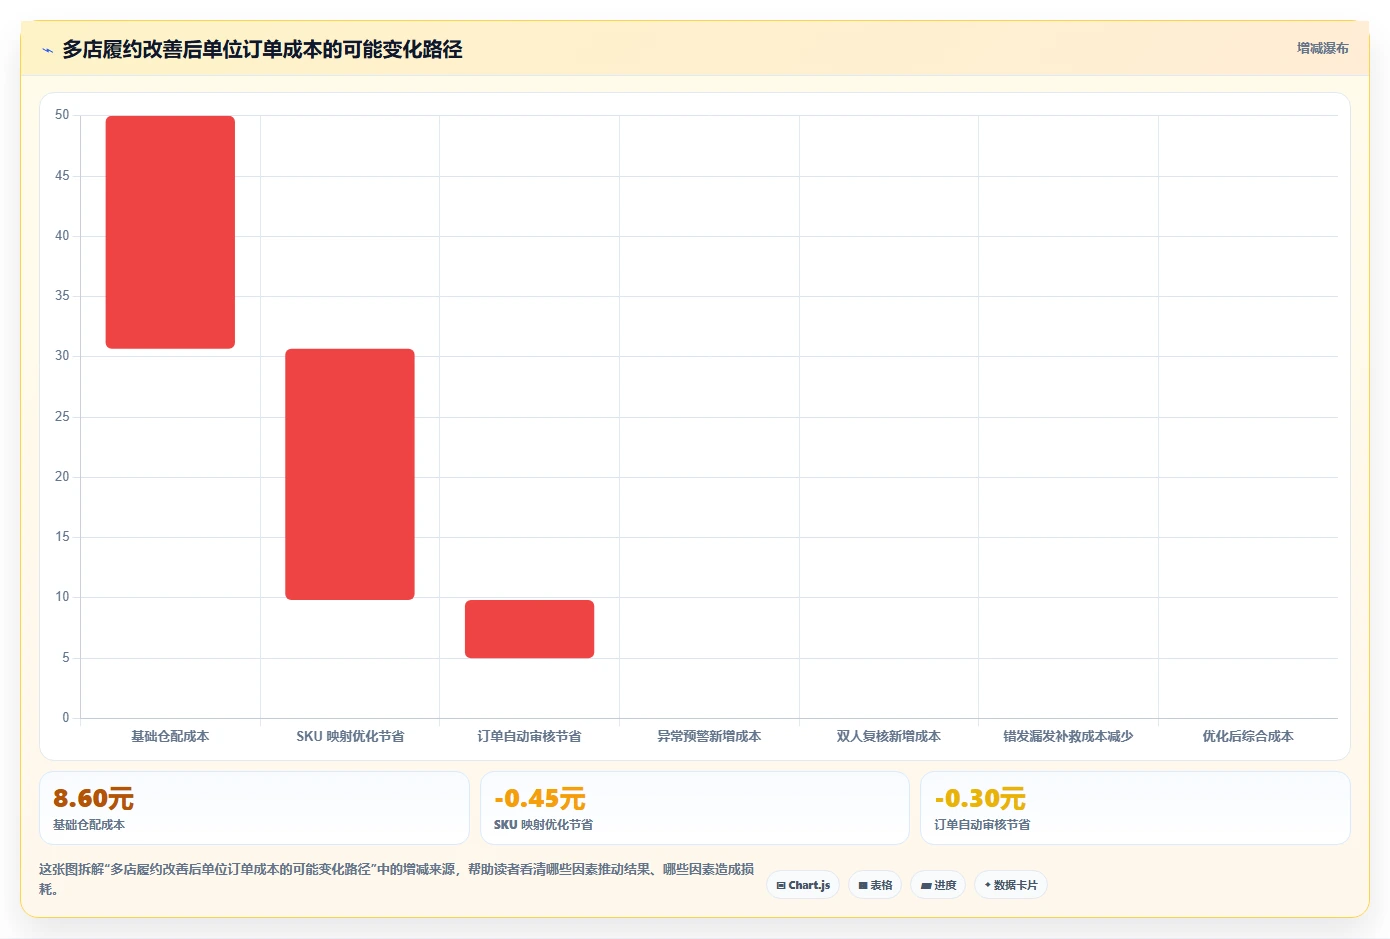Click the Chart.js chip
Screen dimensions: 1390x939
pos(803,885)
